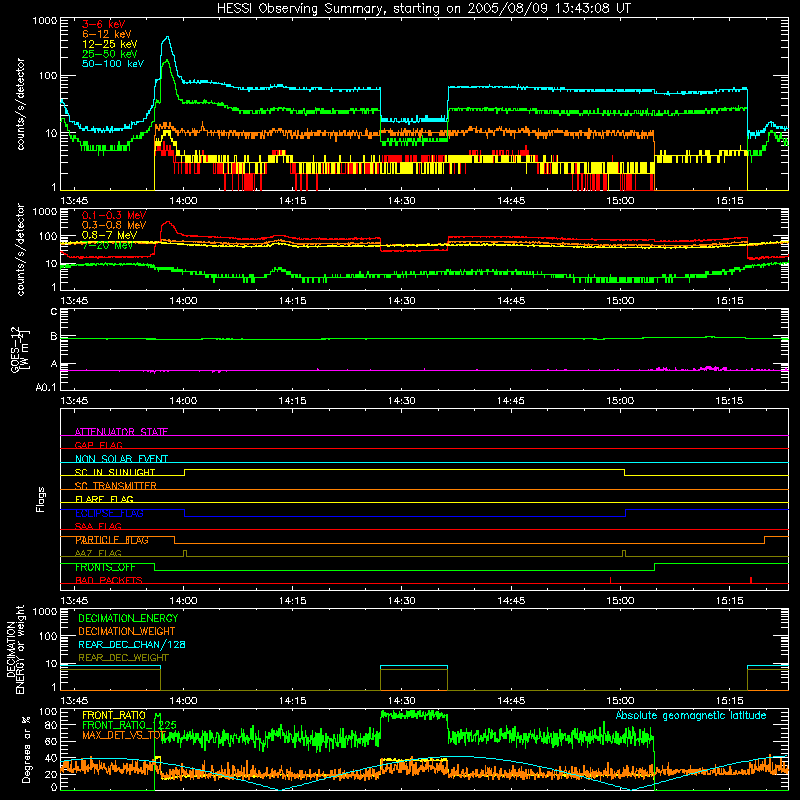This screenshot has width=800, height=800.
Task: Click the 14:15 tick under the decimation panel
Action: 292,701
